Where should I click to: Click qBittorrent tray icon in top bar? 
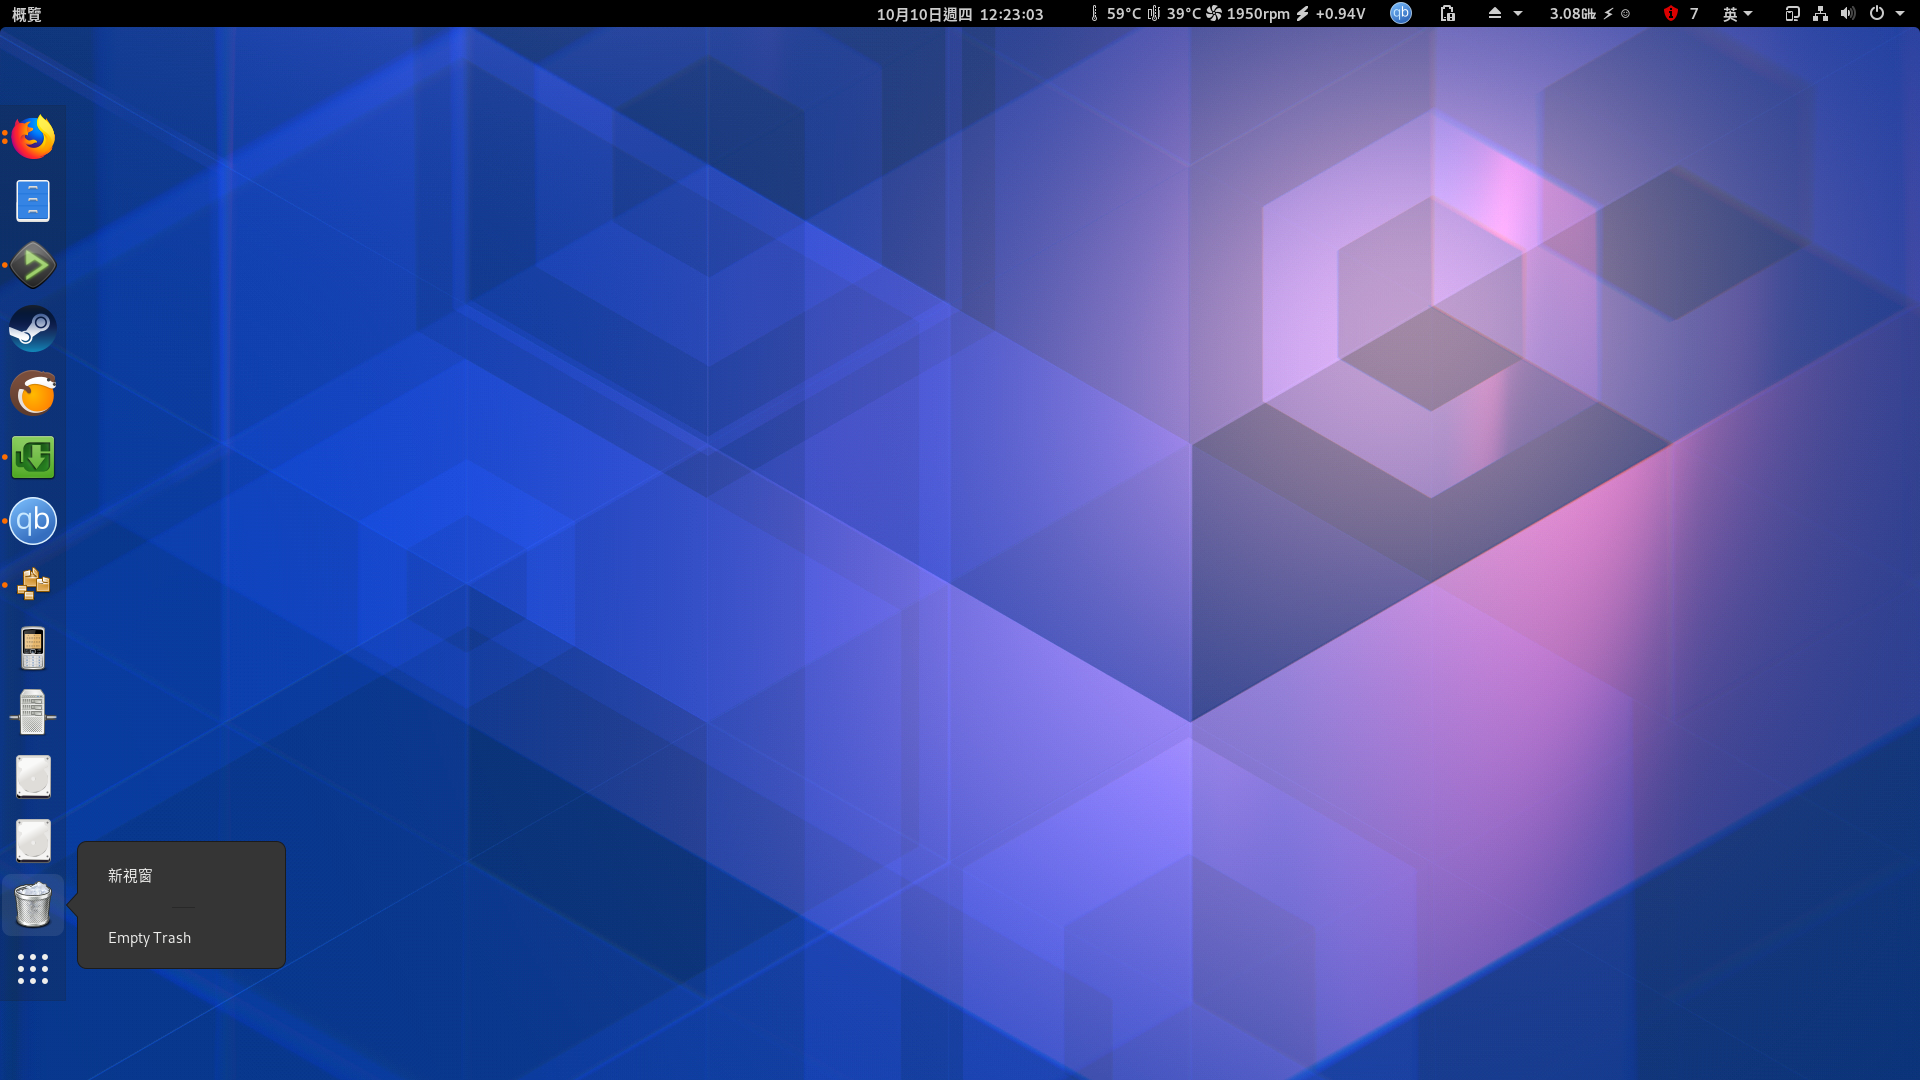tap(1401, 13)
